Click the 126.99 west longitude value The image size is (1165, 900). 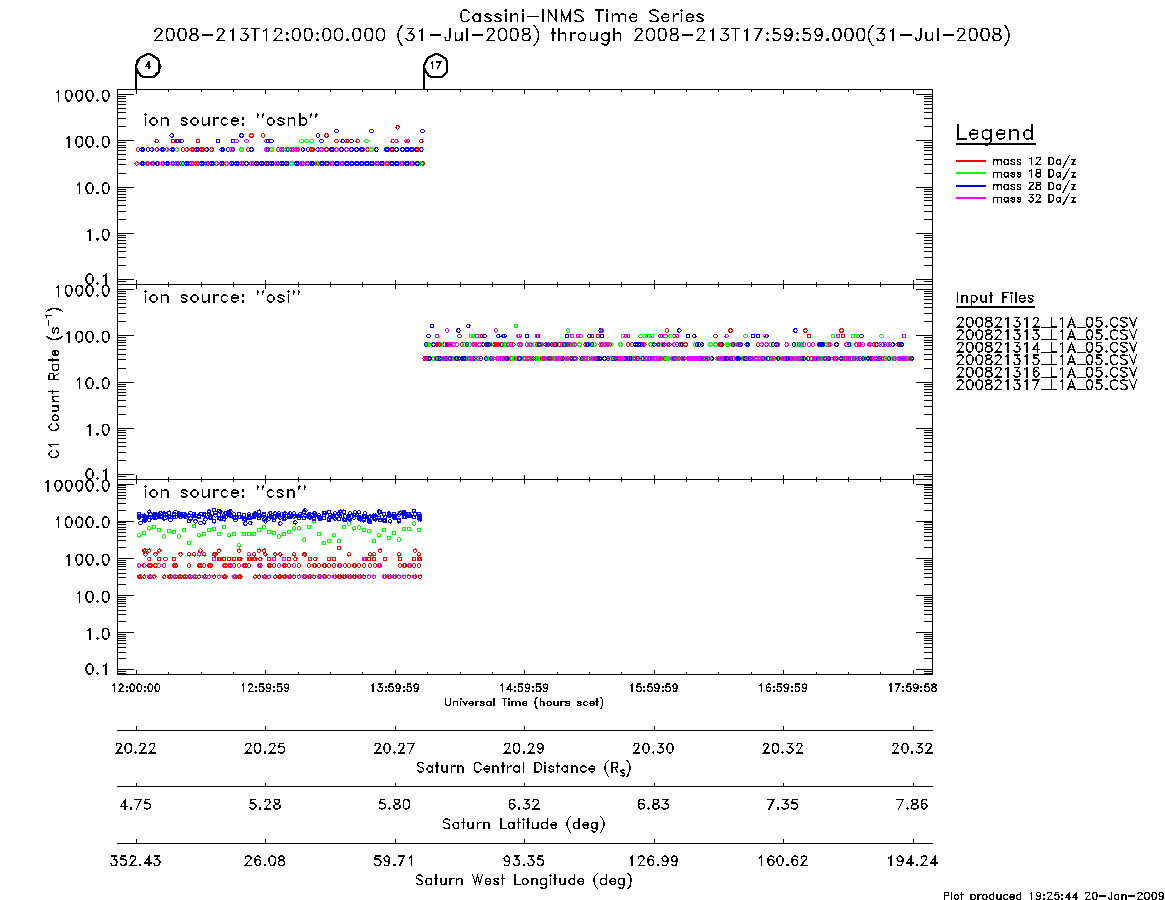[x=653, y=861]
